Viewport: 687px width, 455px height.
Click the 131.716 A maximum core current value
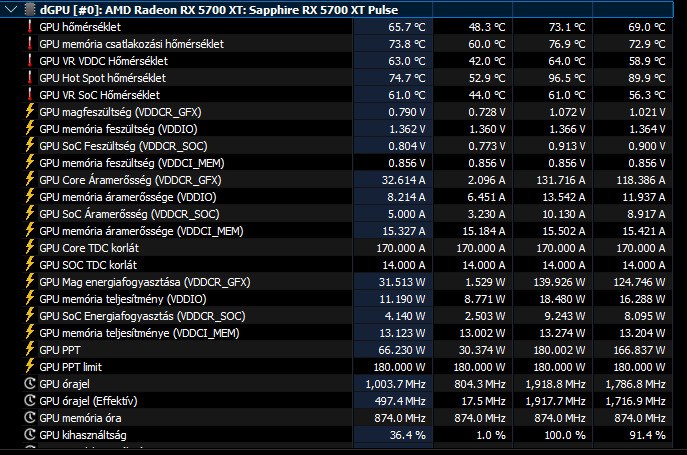pyautogui.click(x=561, y=180)
